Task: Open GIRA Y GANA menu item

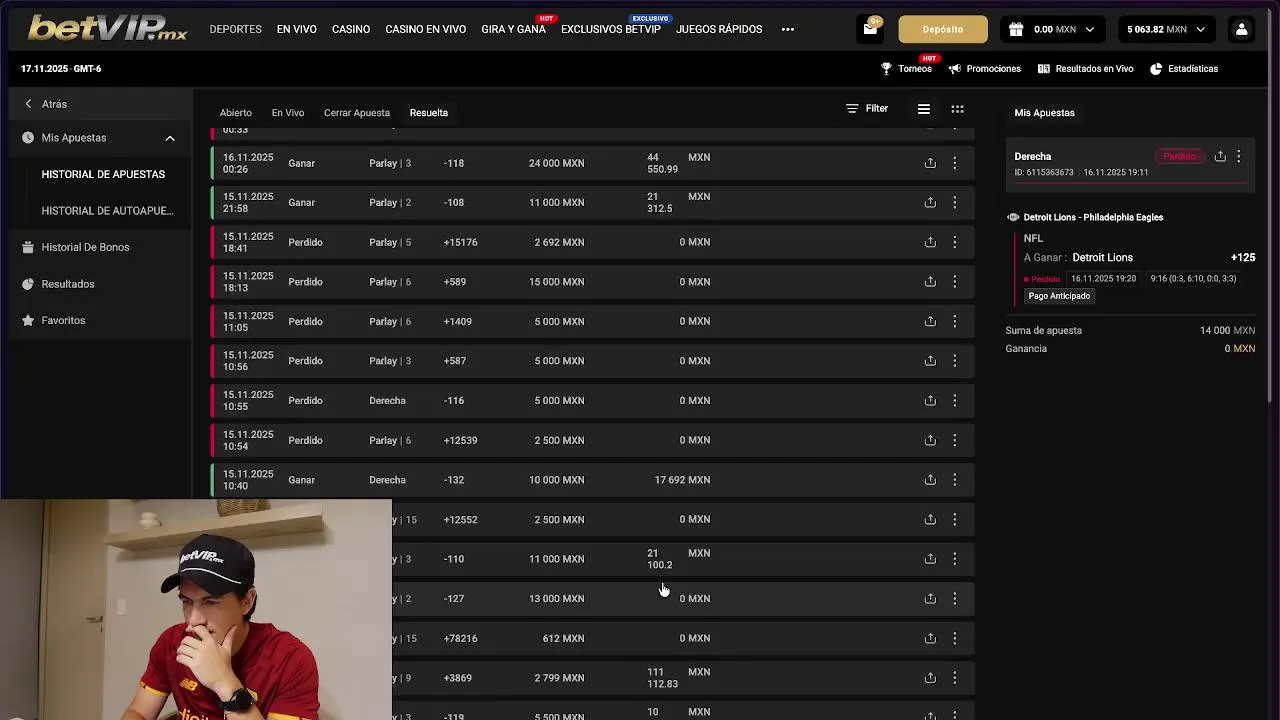Action: point(514,29)
